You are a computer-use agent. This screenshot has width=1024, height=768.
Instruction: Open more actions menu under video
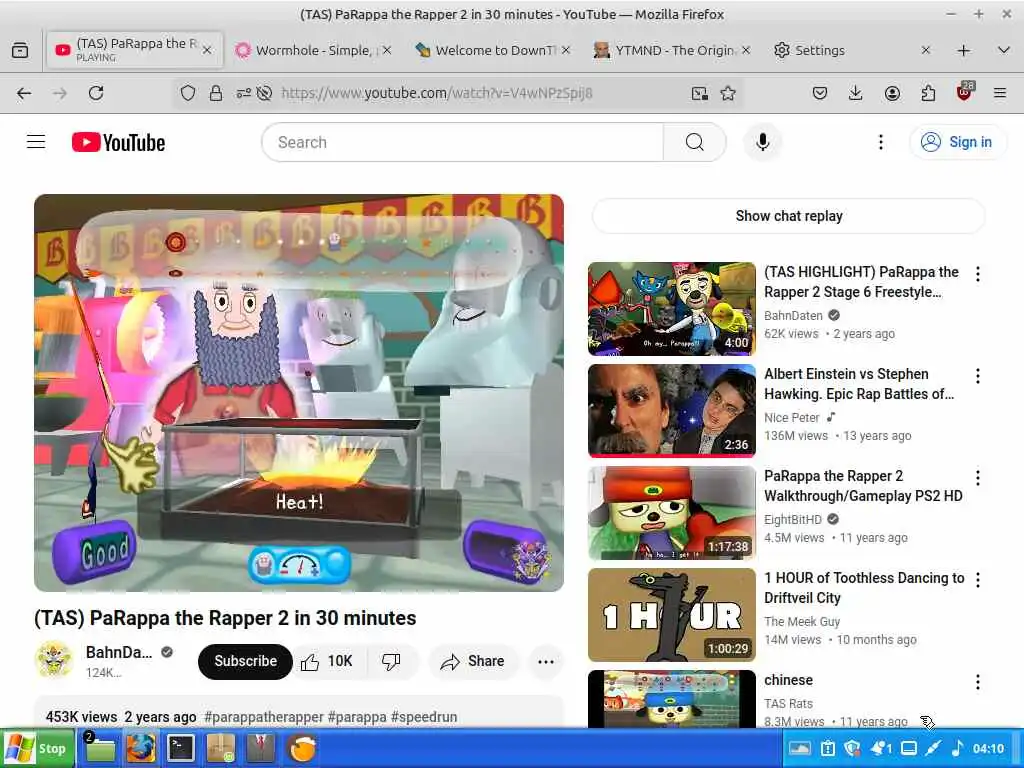tap(546, 662)
